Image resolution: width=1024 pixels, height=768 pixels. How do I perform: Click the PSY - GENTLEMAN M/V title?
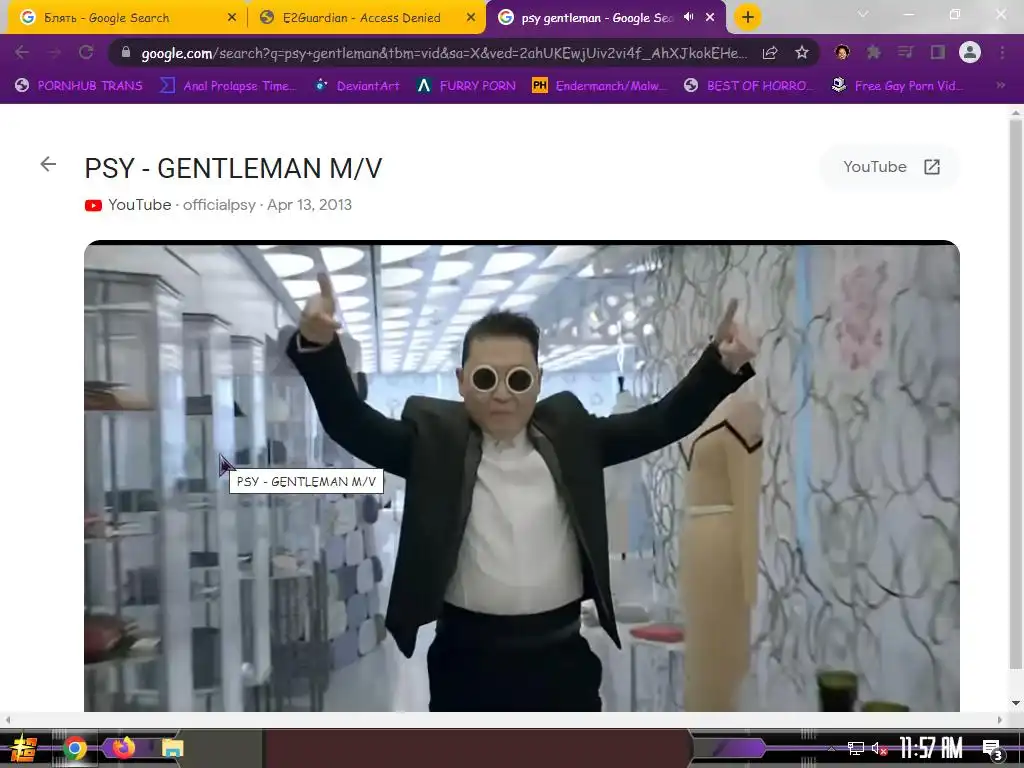[x=233, y=168]
